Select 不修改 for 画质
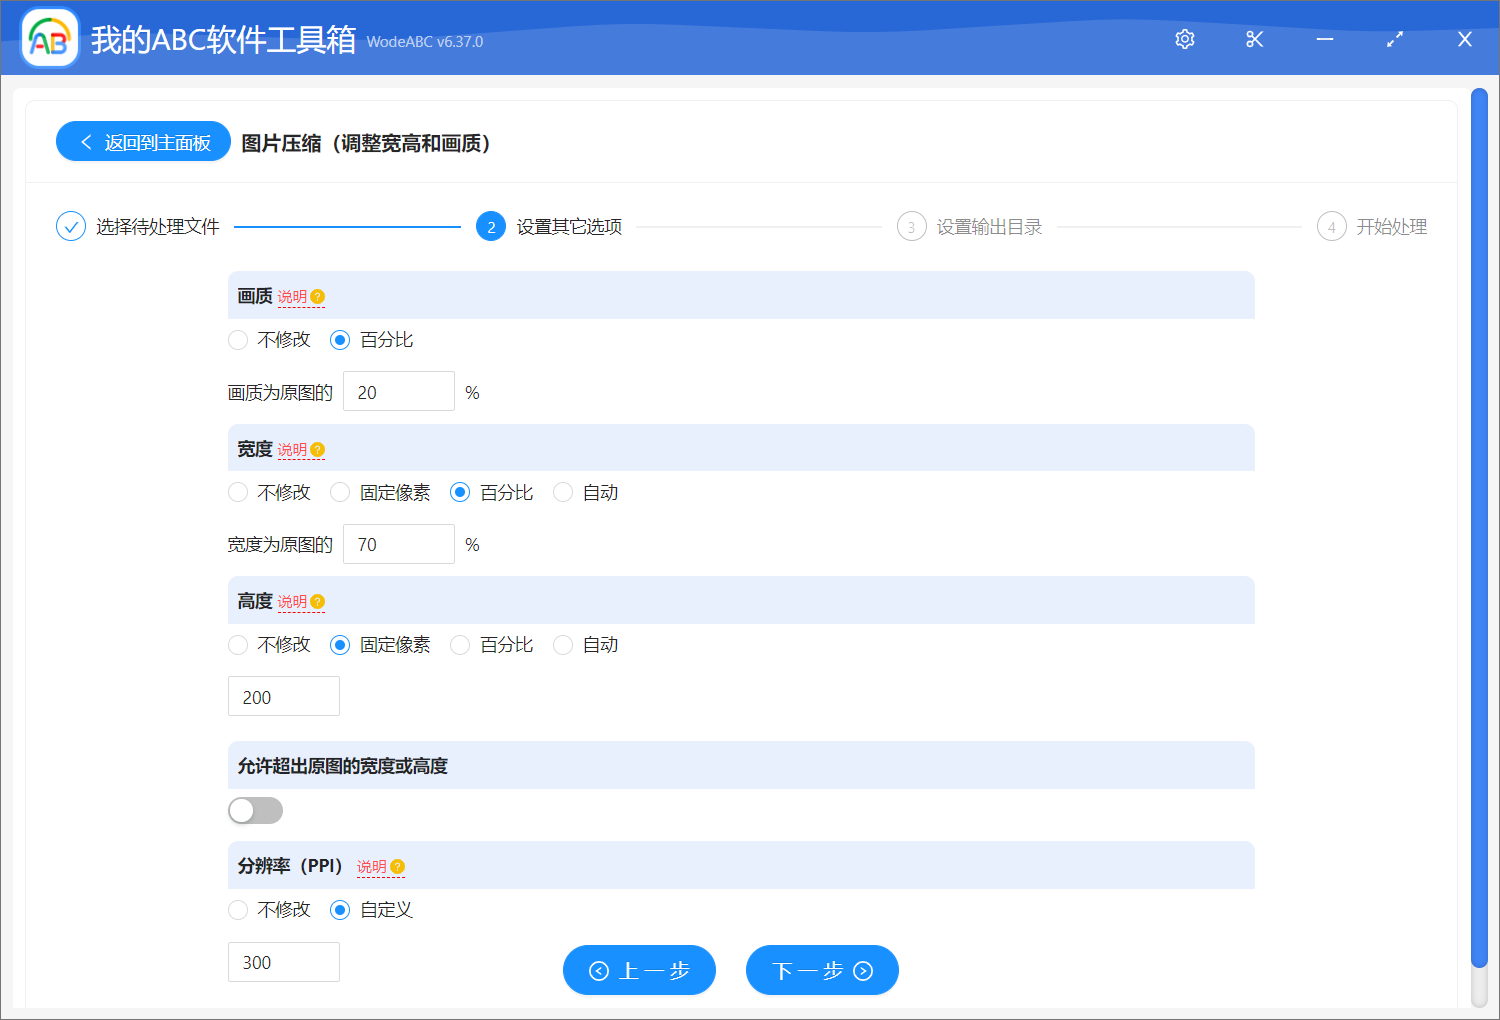1500x1020 pixels. click(238, 340)
